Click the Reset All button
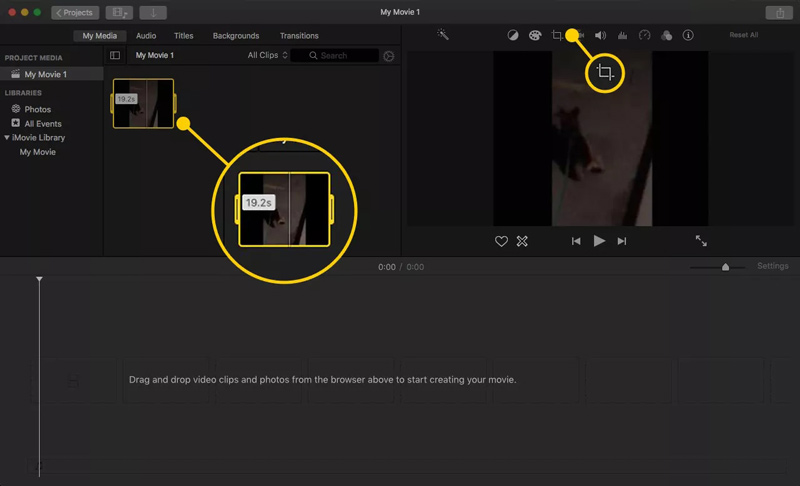800x486 pixels. 743,35
